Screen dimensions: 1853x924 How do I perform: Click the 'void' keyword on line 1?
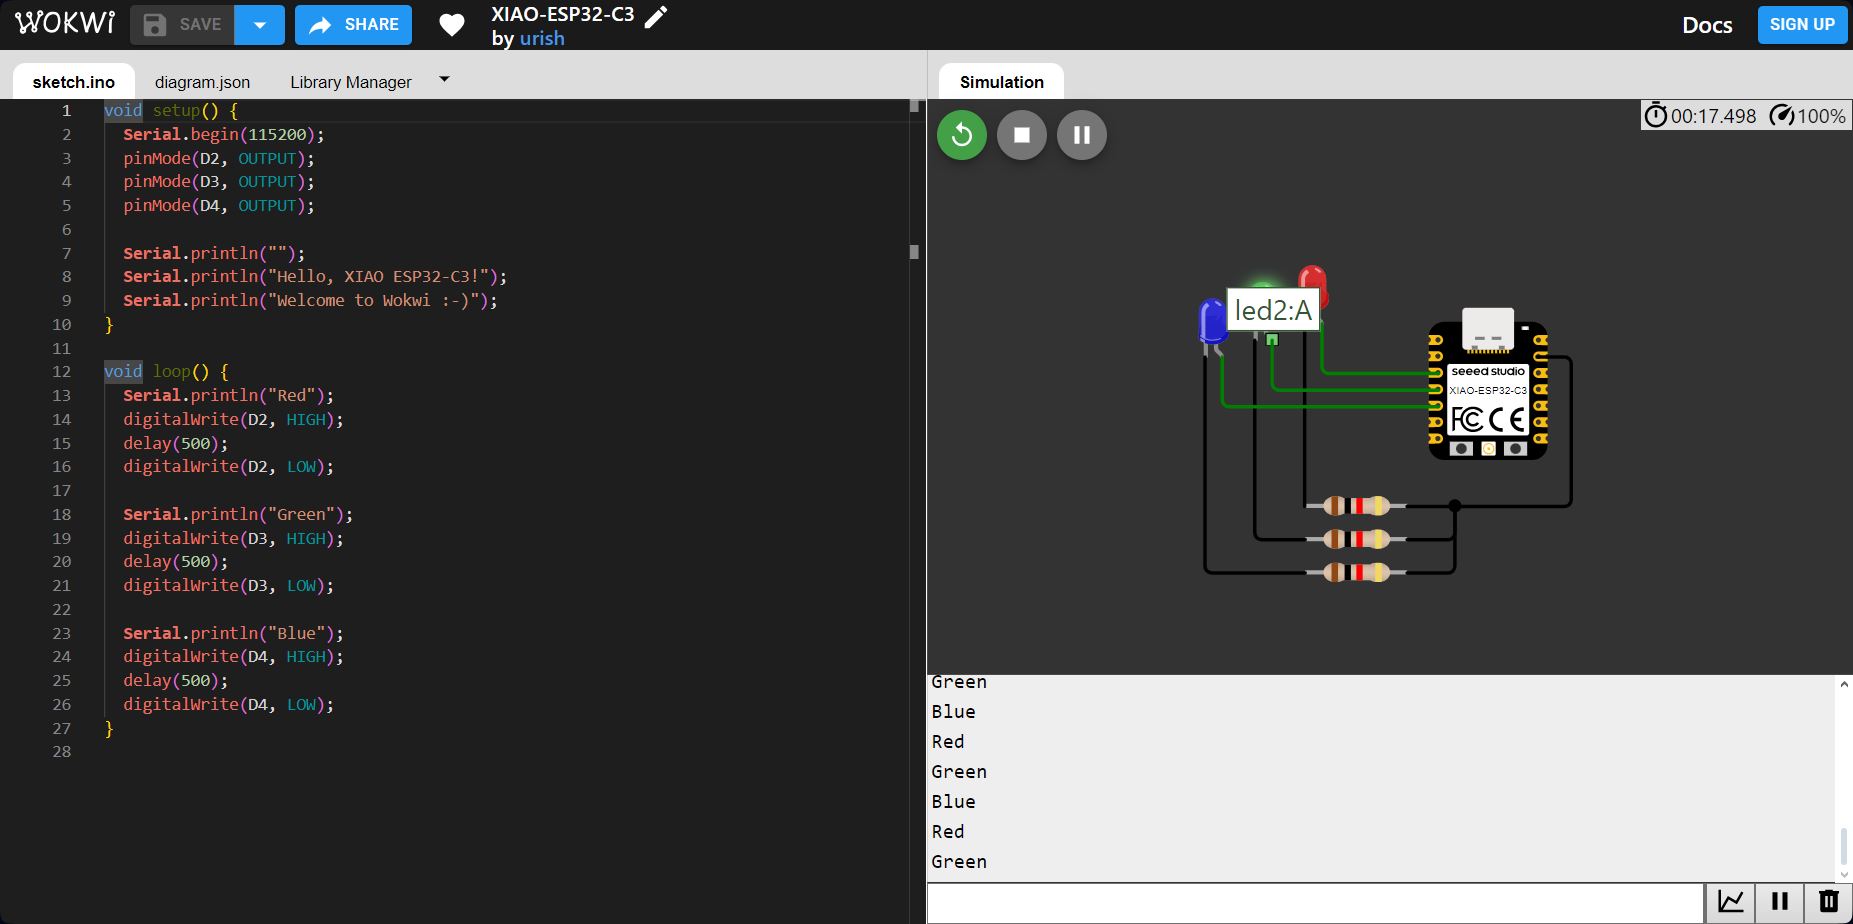[x=123, y=110]
